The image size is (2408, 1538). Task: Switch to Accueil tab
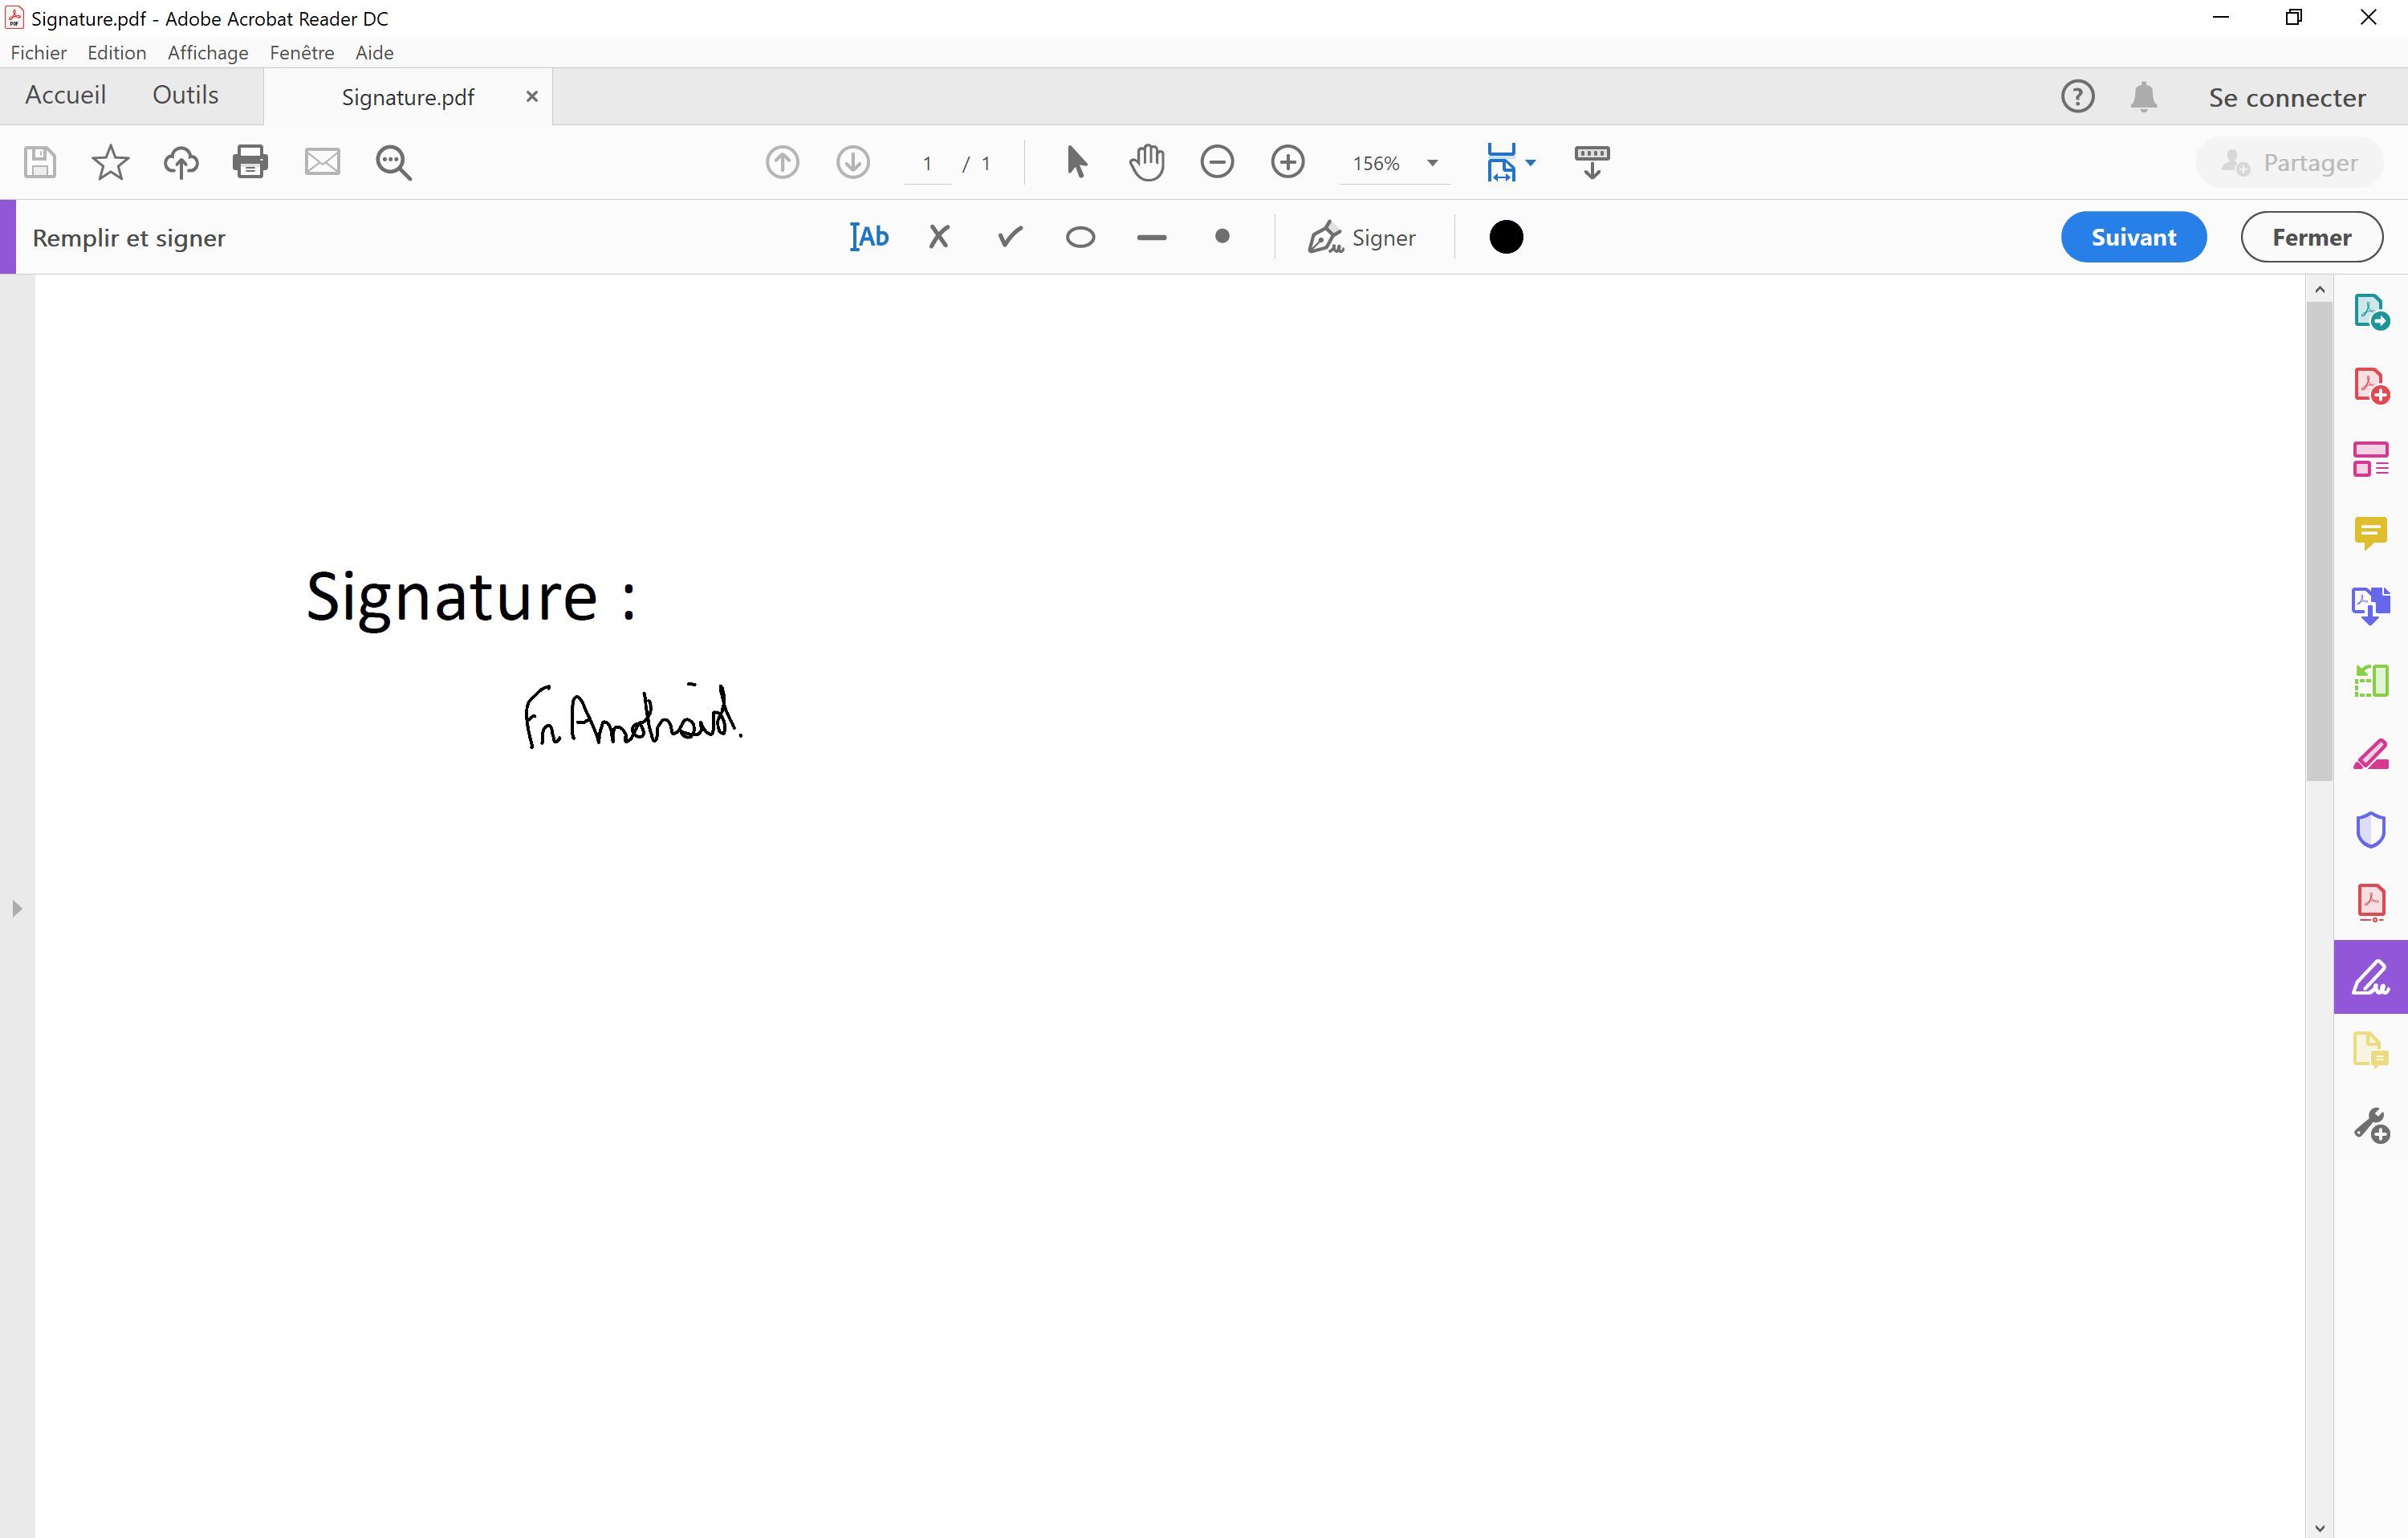(x=65, y=95)
